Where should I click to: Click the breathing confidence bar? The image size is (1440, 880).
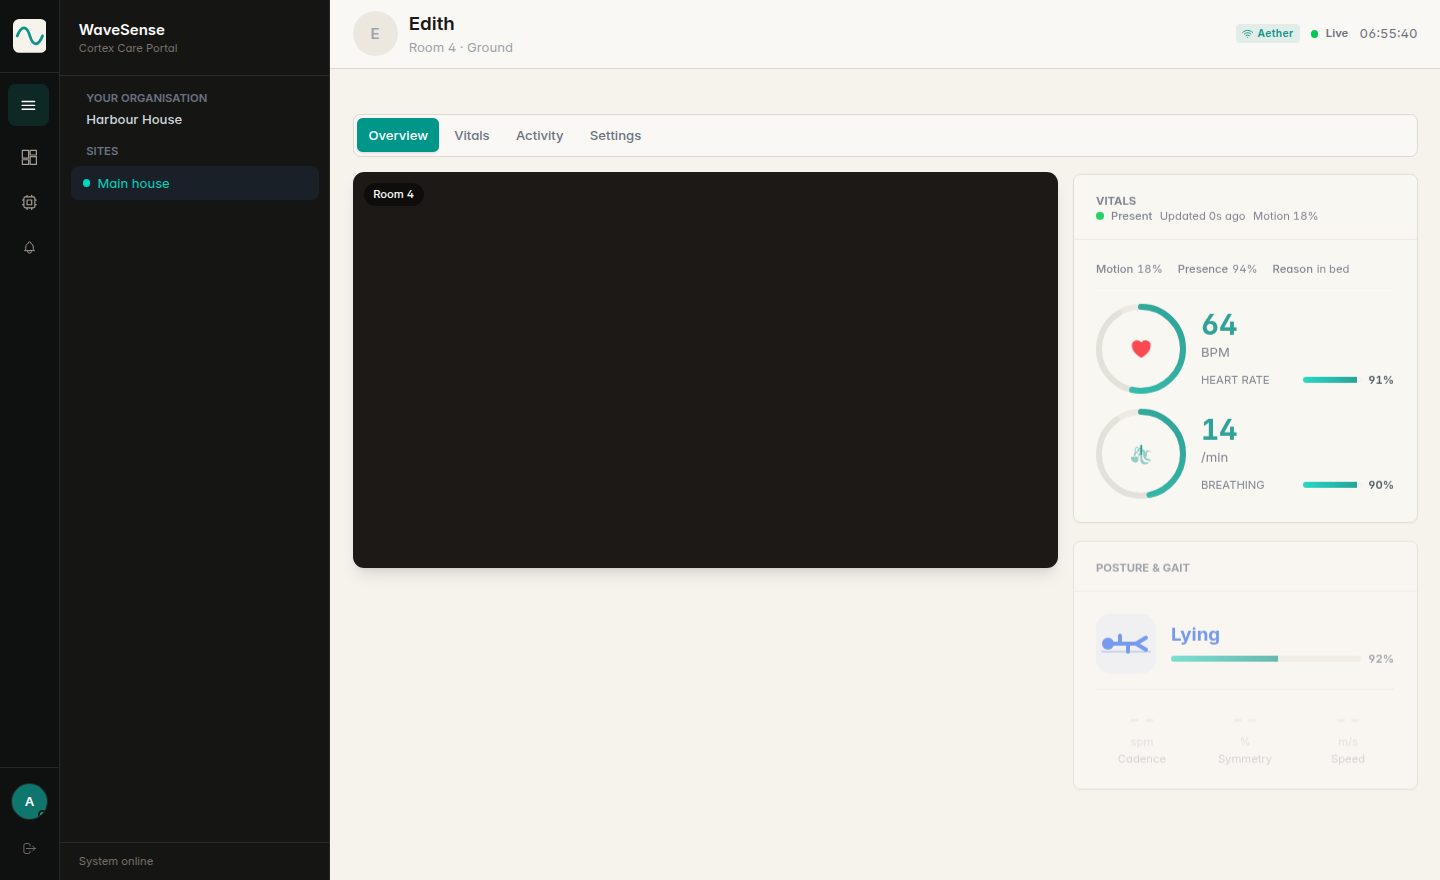click(1330, 485)
